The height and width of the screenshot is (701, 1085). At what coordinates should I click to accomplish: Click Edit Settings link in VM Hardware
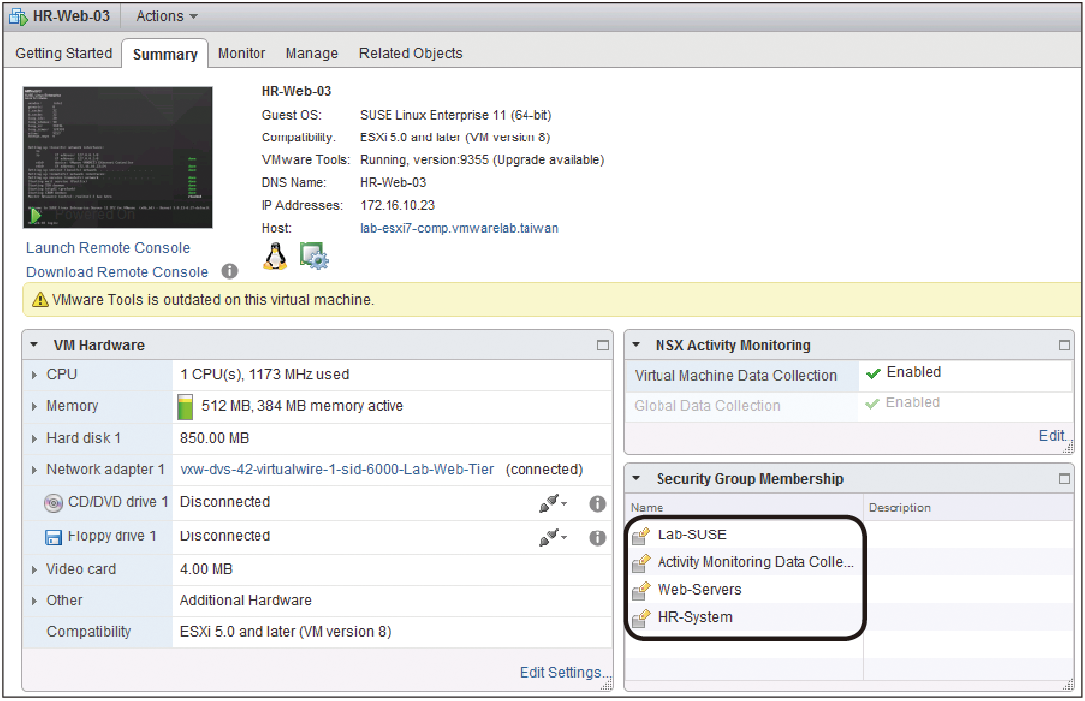(x=565, y=673)
